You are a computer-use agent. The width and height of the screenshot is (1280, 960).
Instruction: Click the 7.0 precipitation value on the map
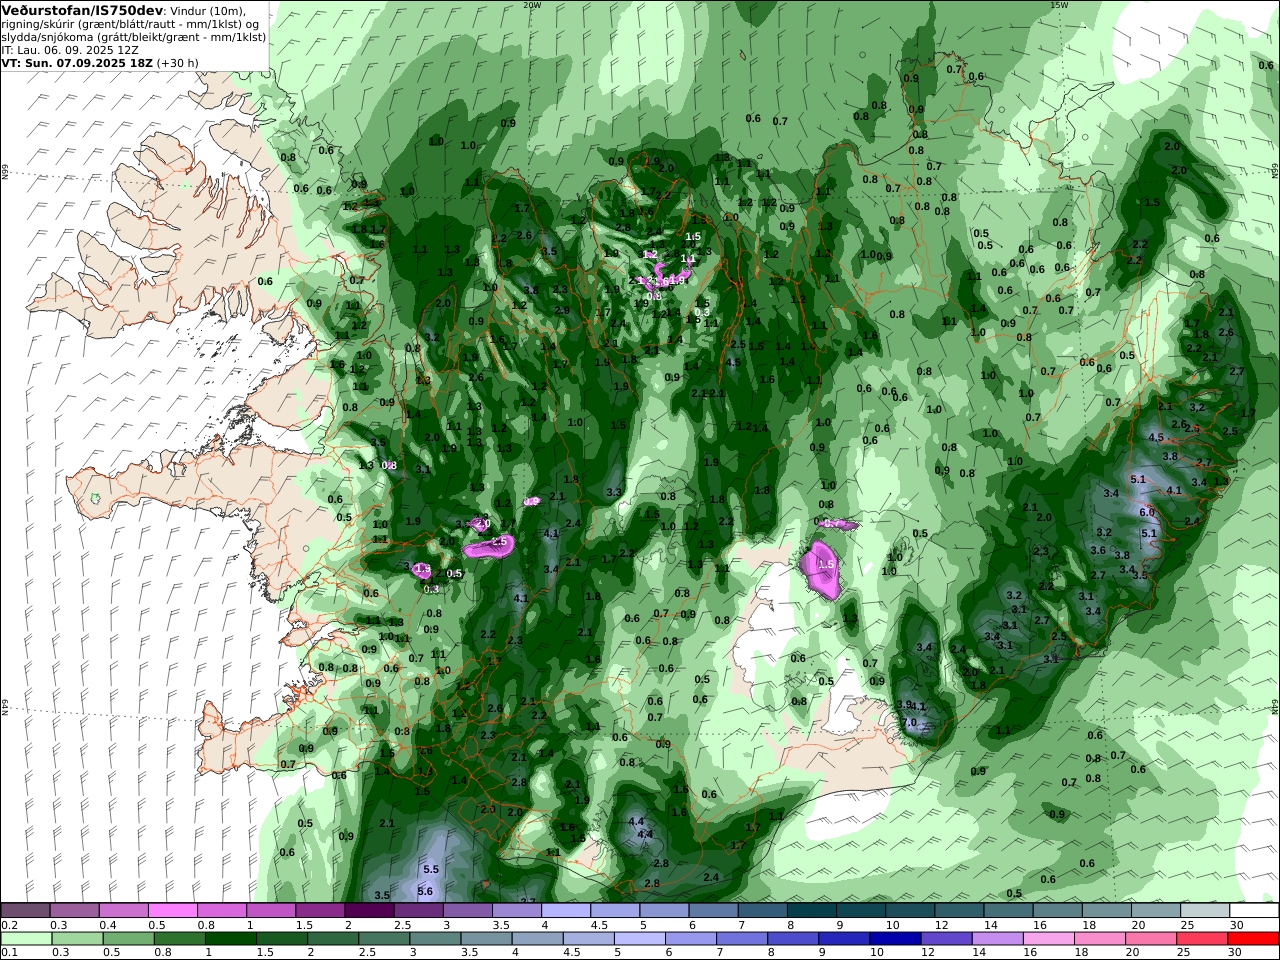pyautogui.click(x=909, y=722)
